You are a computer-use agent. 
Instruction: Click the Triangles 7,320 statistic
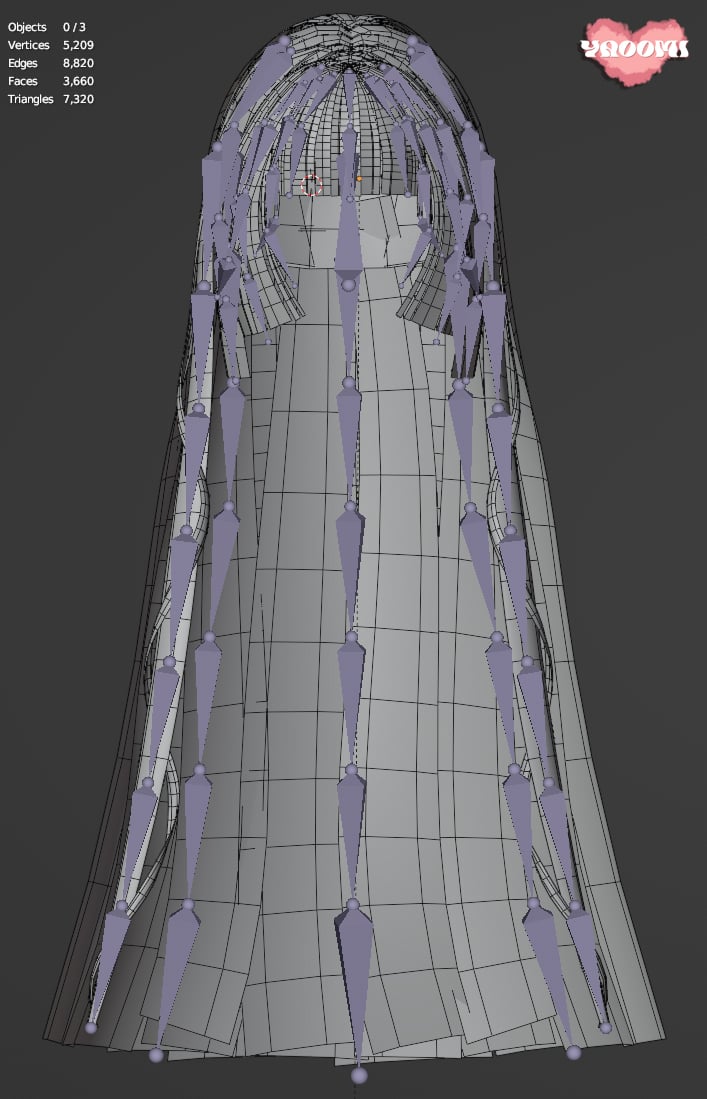pos(50,100)
